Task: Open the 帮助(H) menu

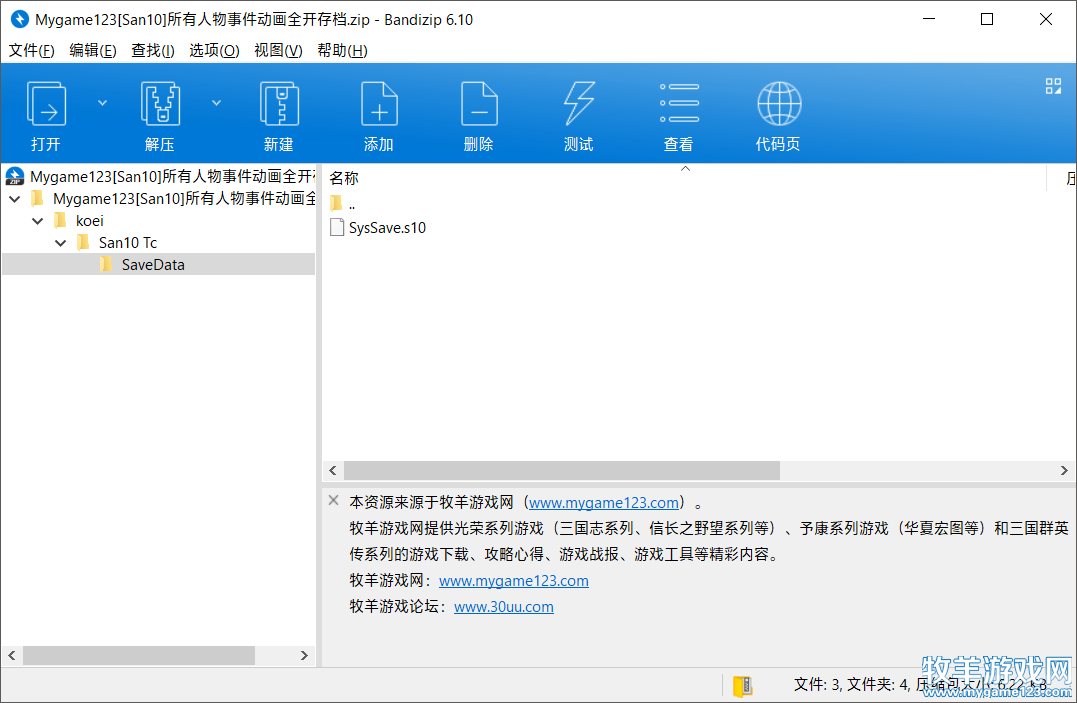Action: [342, 50]
